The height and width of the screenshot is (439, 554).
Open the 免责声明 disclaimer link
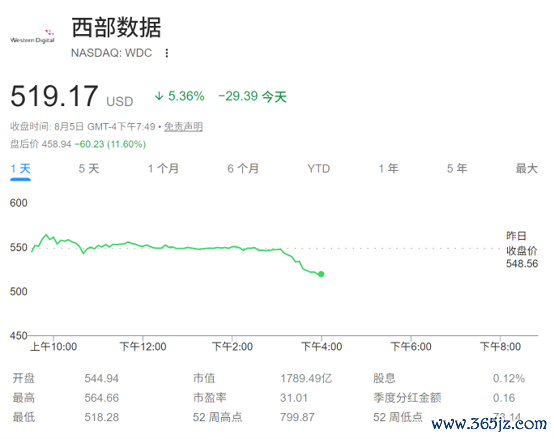coord(183,127)
